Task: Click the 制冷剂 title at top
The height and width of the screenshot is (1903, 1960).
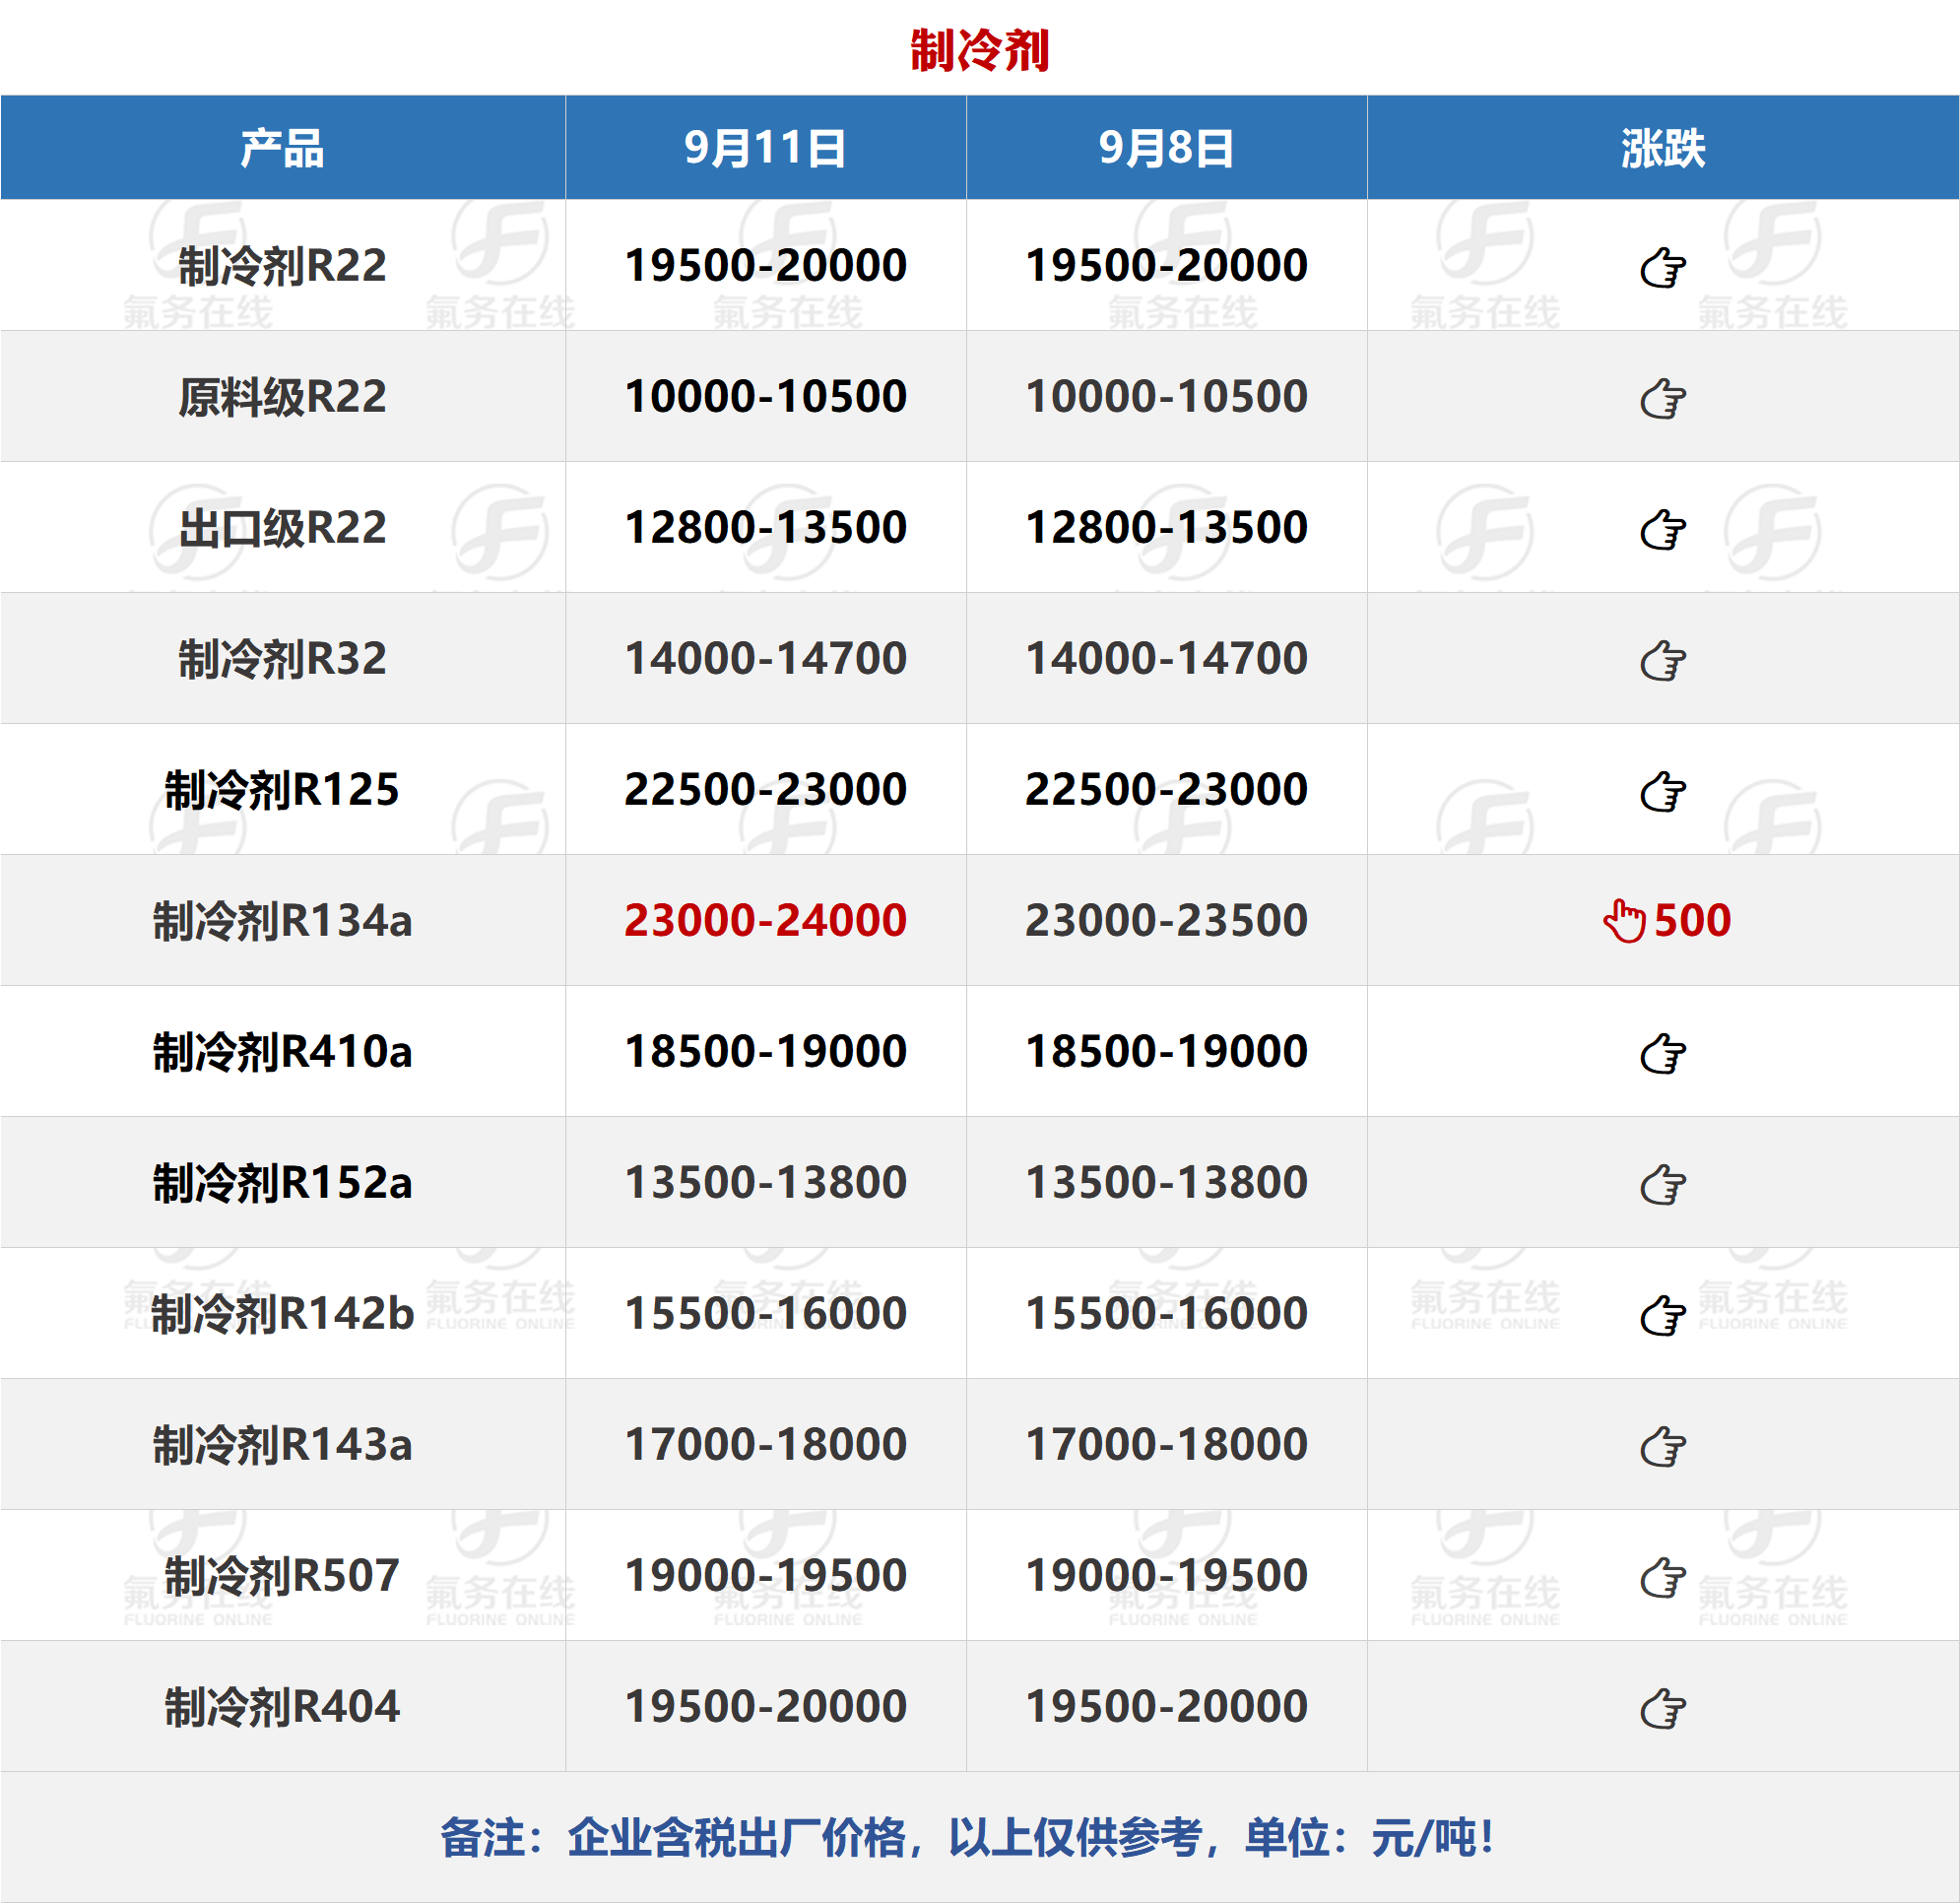Action: click(979, 50)
